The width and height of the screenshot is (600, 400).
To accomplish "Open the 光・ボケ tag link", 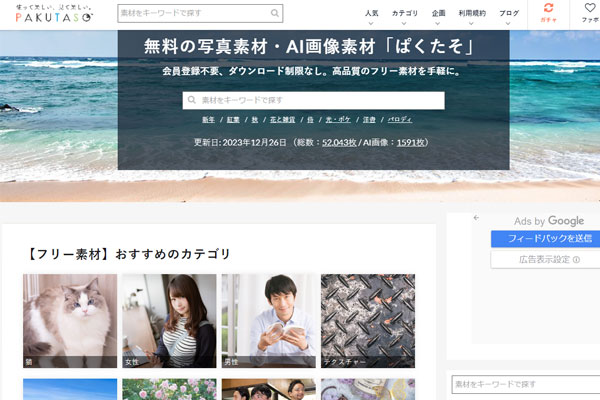I will click(338, 120).
